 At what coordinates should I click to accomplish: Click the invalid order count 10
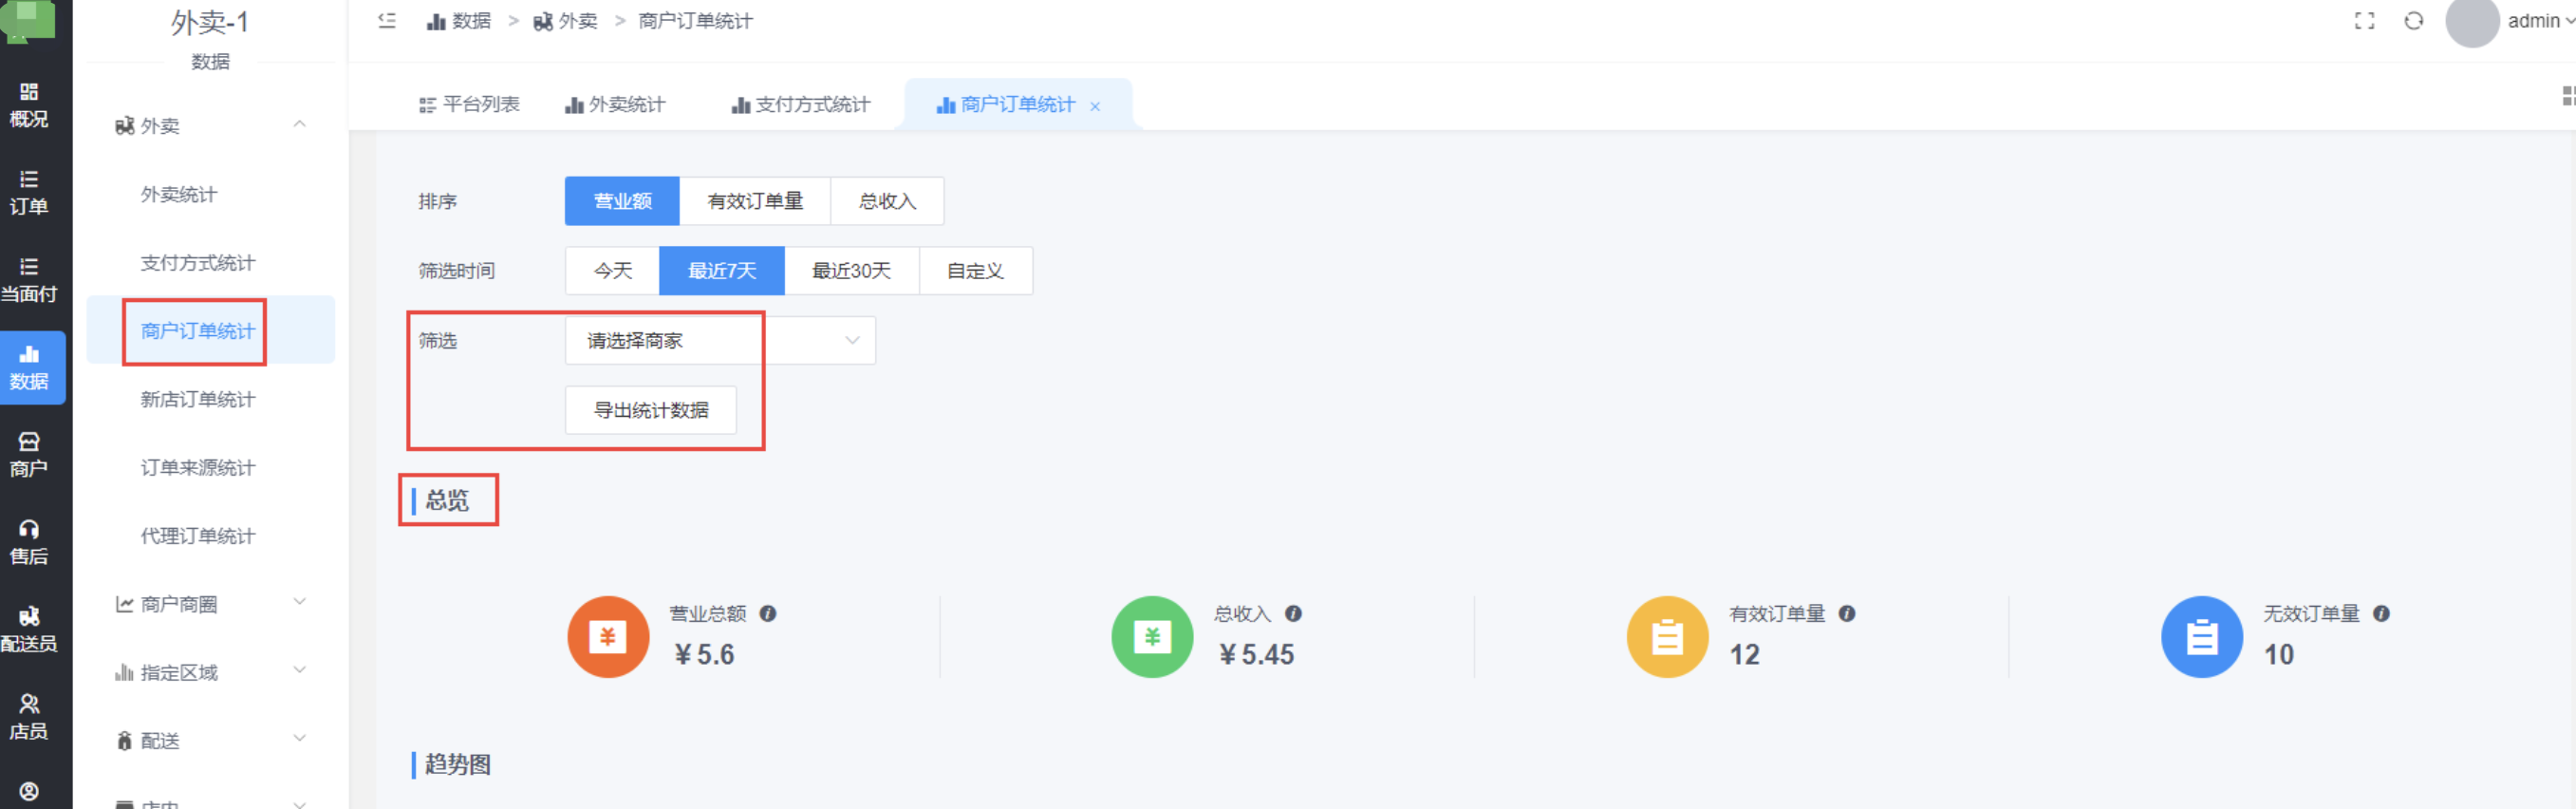coord(2279,654)
